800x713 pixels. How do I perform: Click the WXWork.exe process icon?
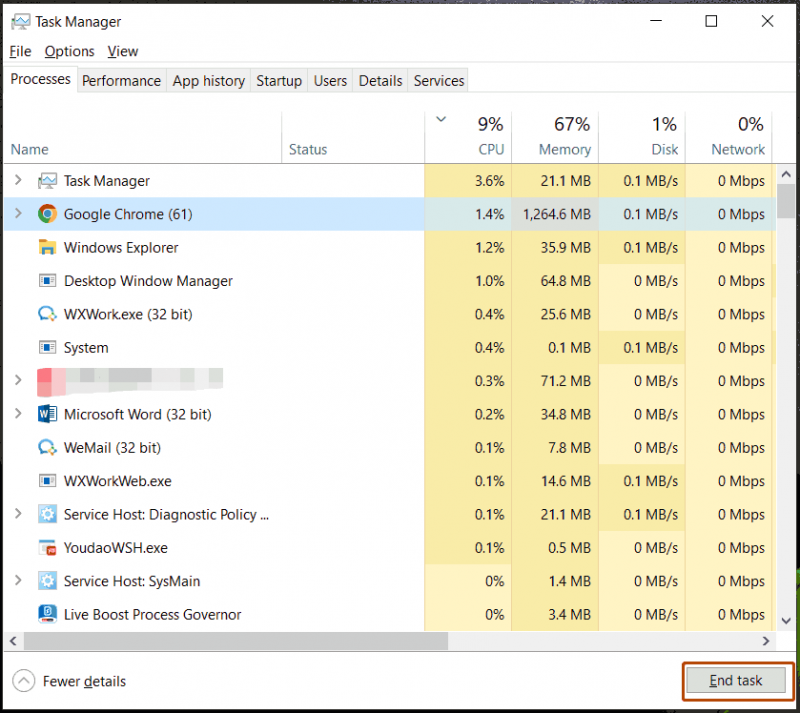47,314
